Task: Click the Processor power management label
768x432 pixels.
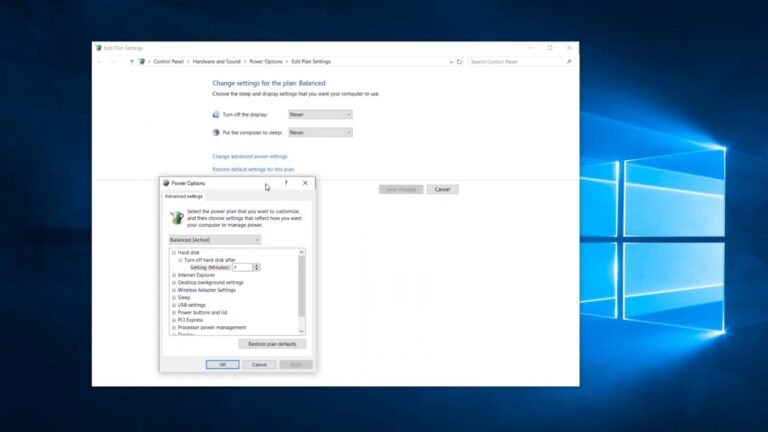Action: [212, 327]
